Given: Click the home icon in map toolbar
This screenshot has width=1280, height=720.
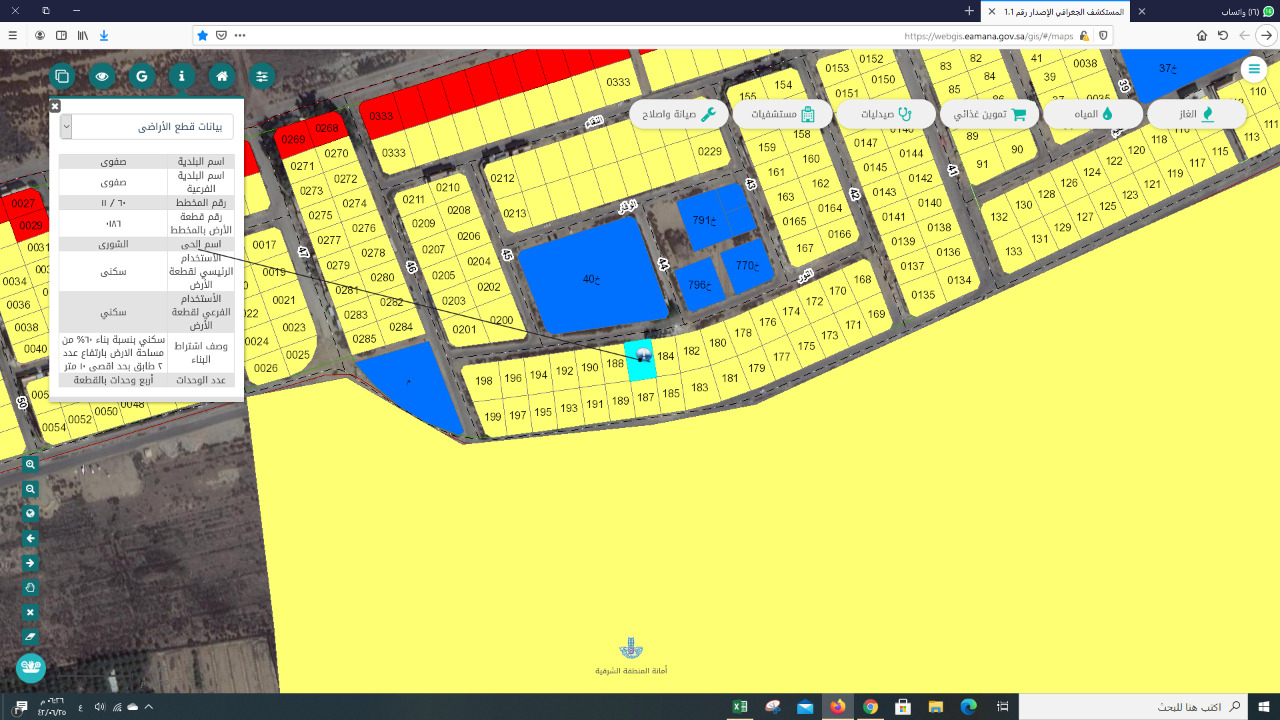Looking at the screenshot, I should coord(222,76).
